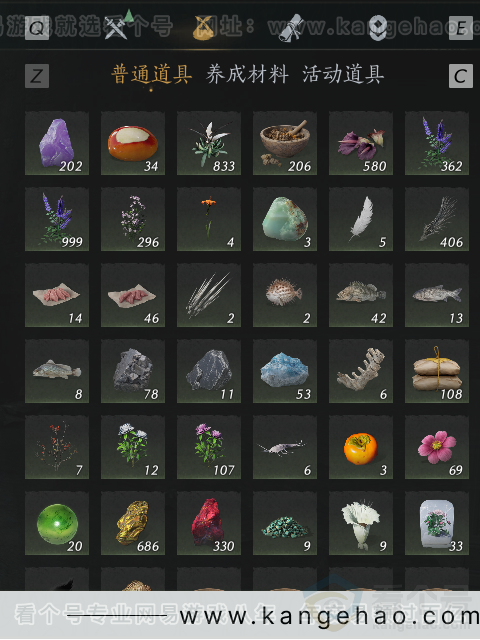Switch to the 活动道具 tab
The image size is (480, 640).
tap(343, 75)
